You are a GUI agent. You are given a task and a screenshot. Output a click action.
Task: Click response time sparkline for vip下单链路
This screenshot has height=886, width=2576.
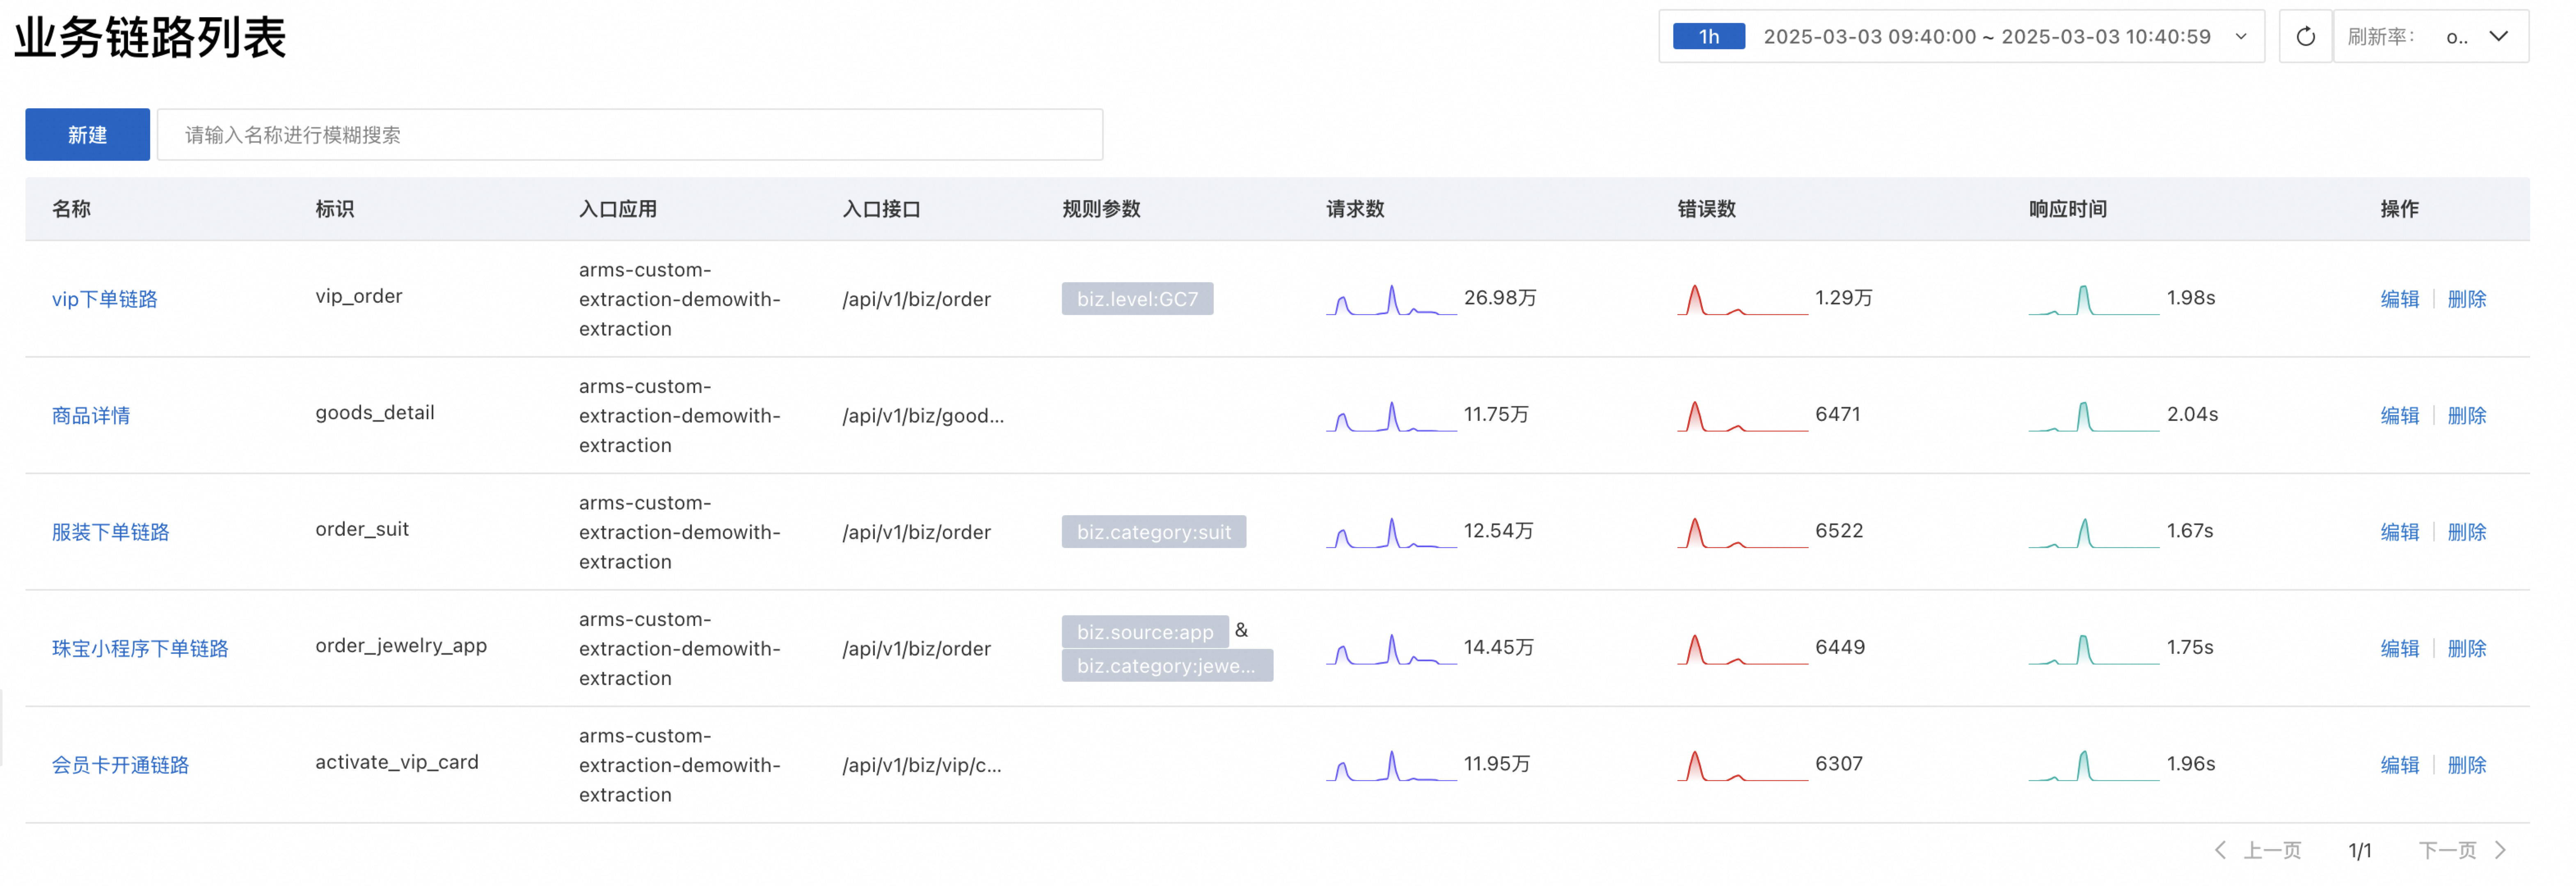point(2093,299)
